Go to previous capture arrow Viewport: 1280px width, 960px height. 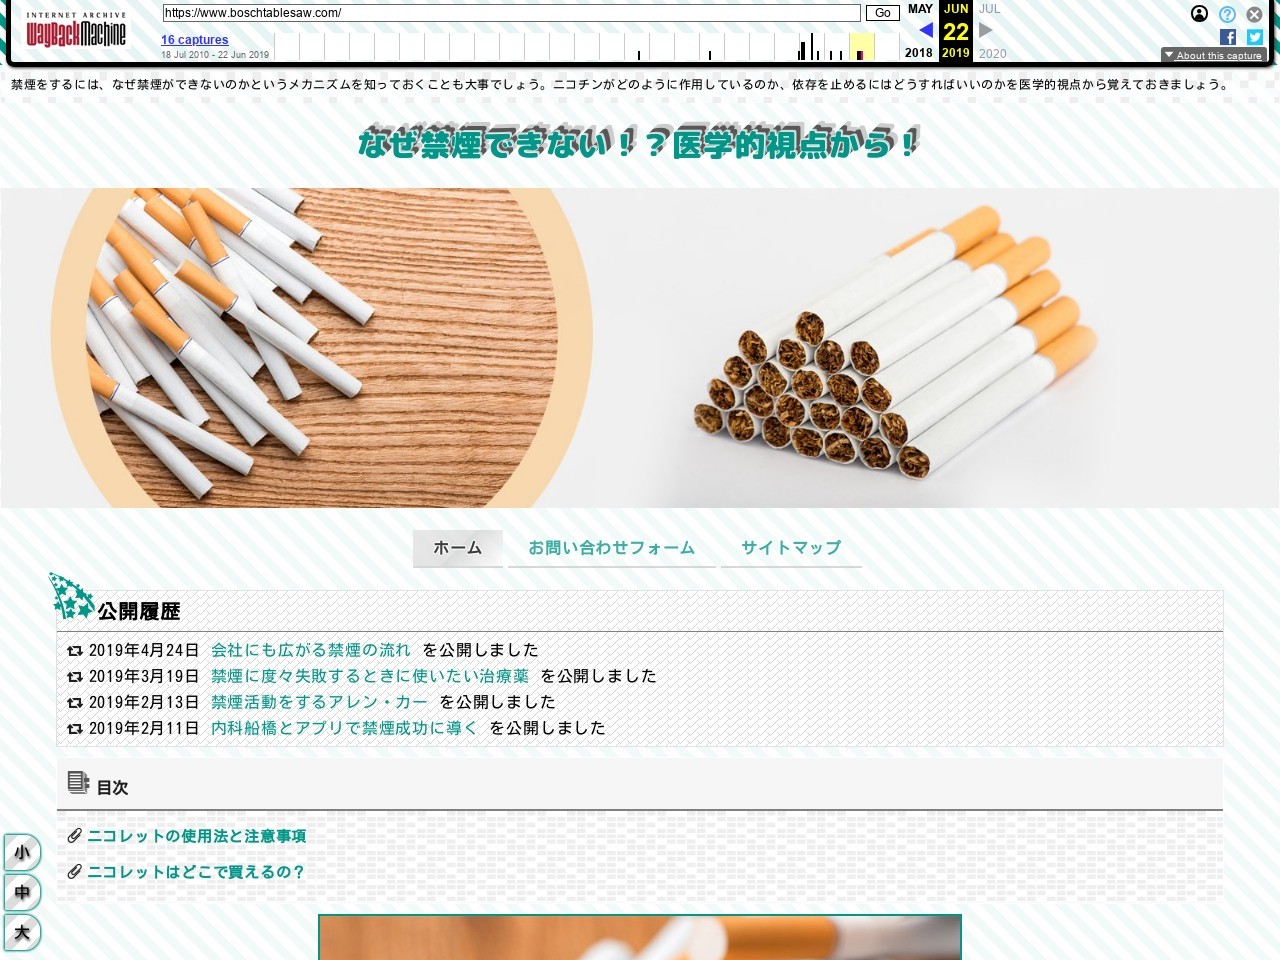pyautogui.click(x=925, y=30)
